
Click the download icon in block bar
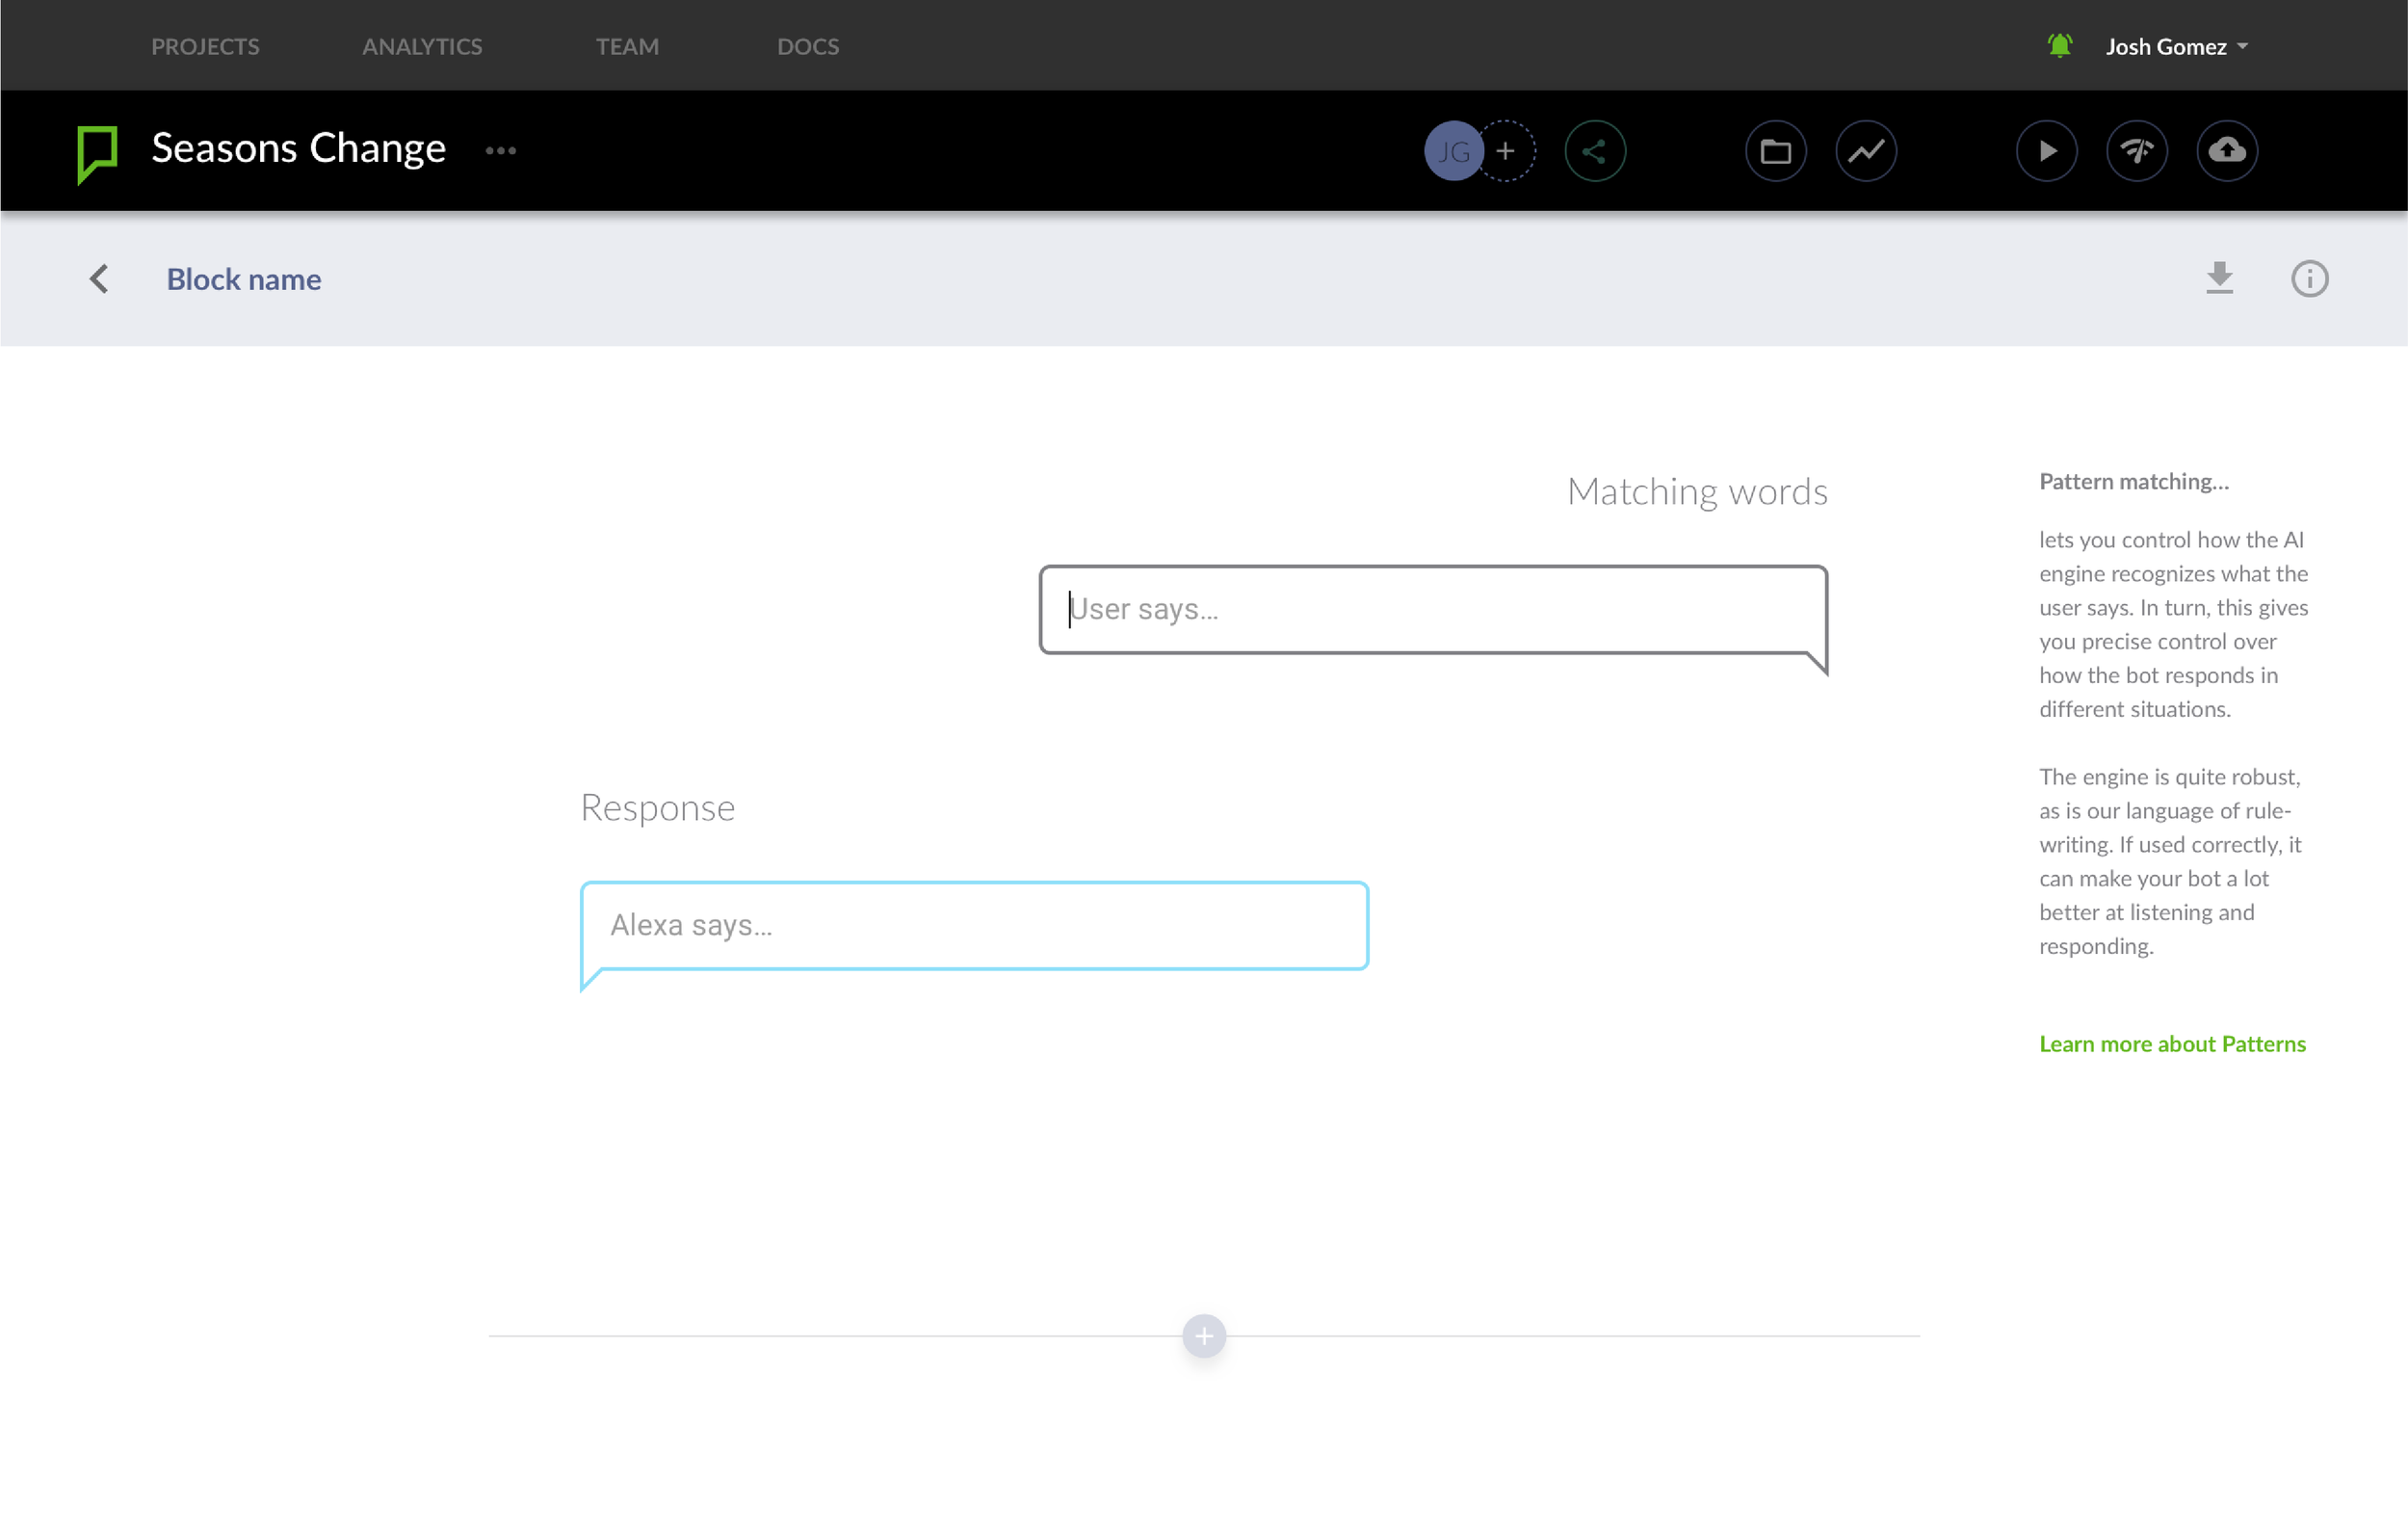(2219, 278)
